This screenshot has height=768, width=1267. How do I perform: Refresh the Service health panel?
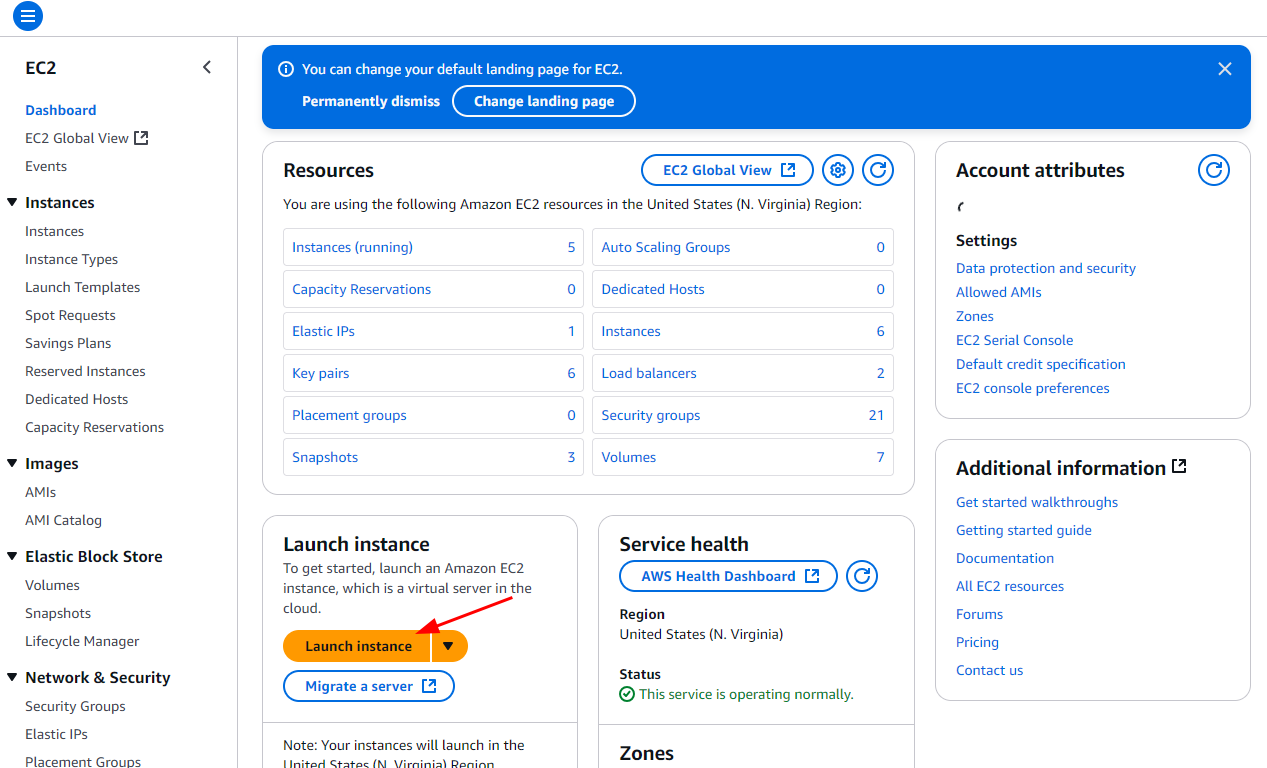862,576
